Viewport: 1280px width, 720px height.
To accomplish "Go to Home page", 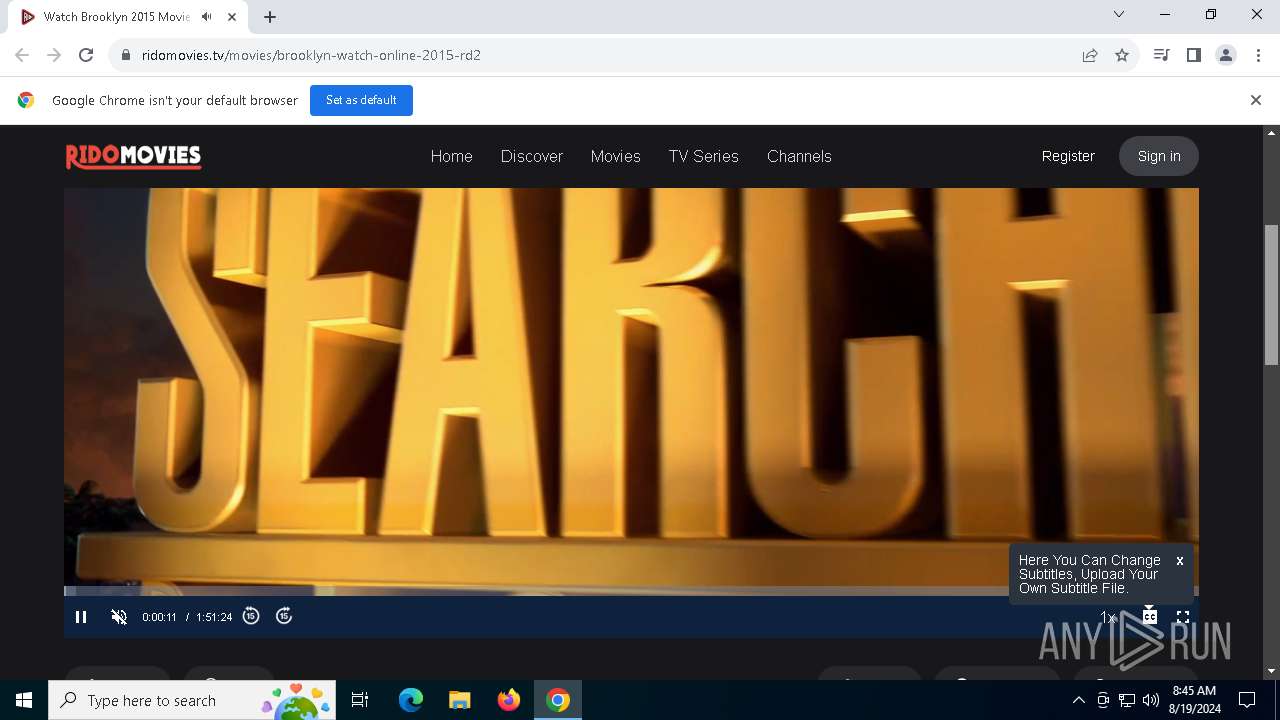I will tap(451, 156).
